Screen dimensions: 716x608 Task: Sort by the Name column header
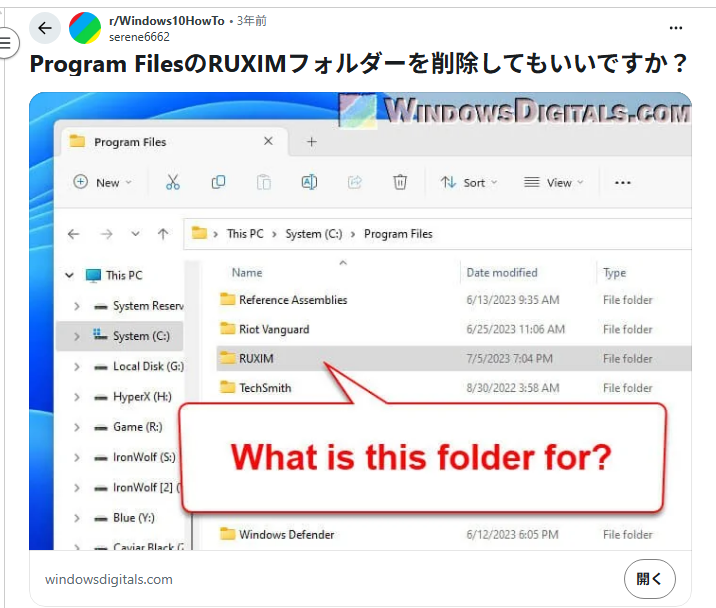[x=247, y=273]
